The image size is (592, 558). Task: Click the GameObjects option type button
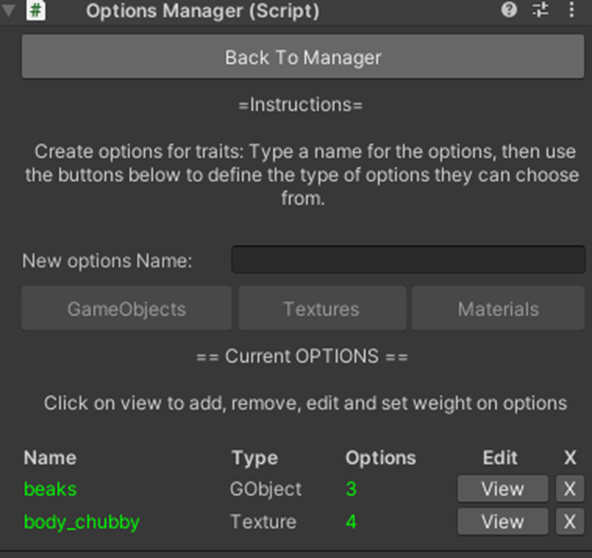click(x=126, y=308)
